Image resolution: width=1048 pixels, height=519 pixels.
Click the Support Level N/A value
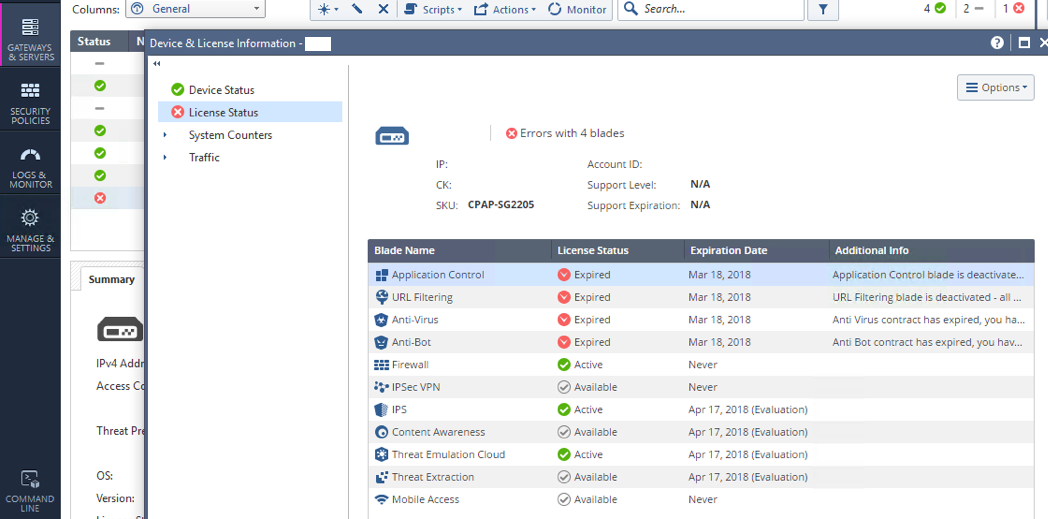coord(700,184)
